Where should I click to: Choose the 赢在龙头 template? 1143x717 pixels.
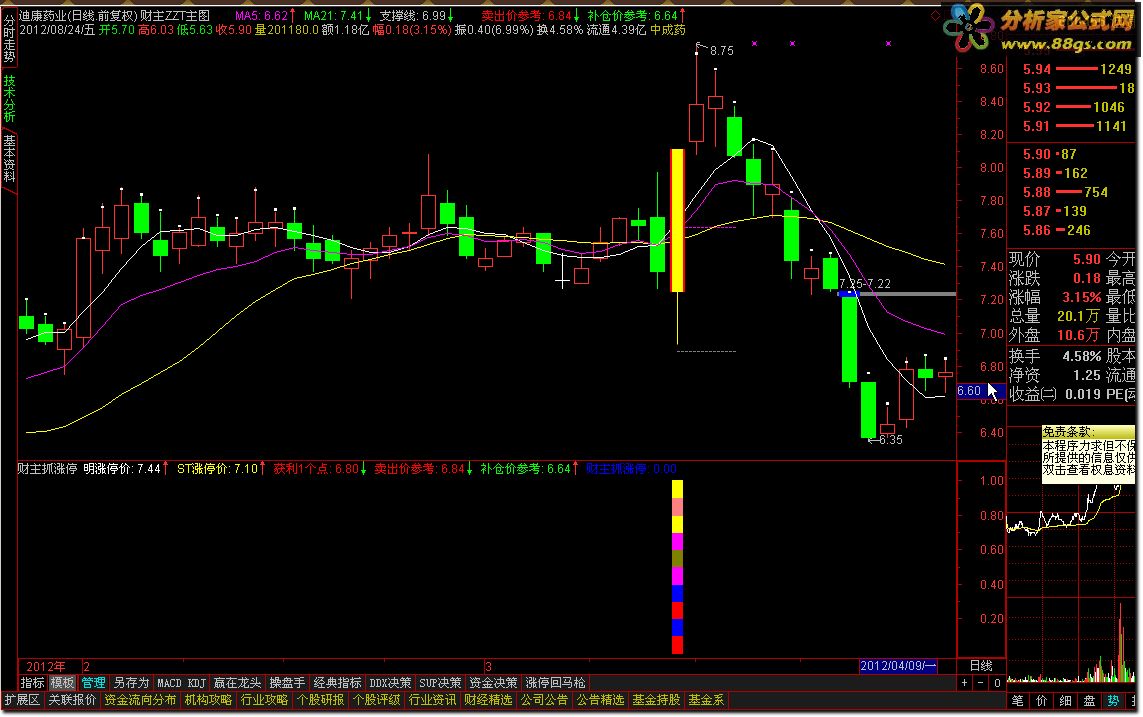coord(237,683)
